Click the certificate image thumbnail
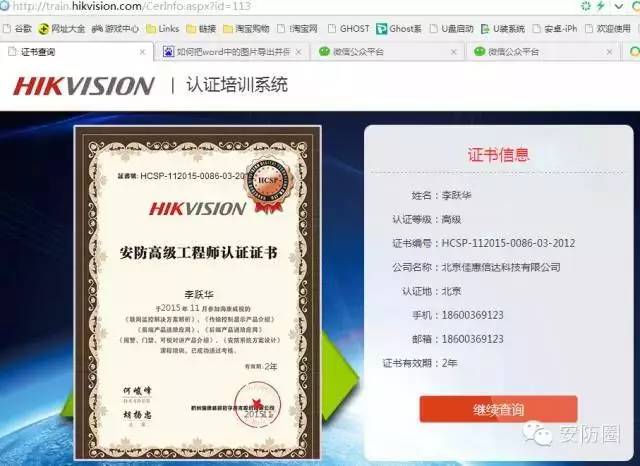Viewport: 640px width, 466px height. point(198,293)
